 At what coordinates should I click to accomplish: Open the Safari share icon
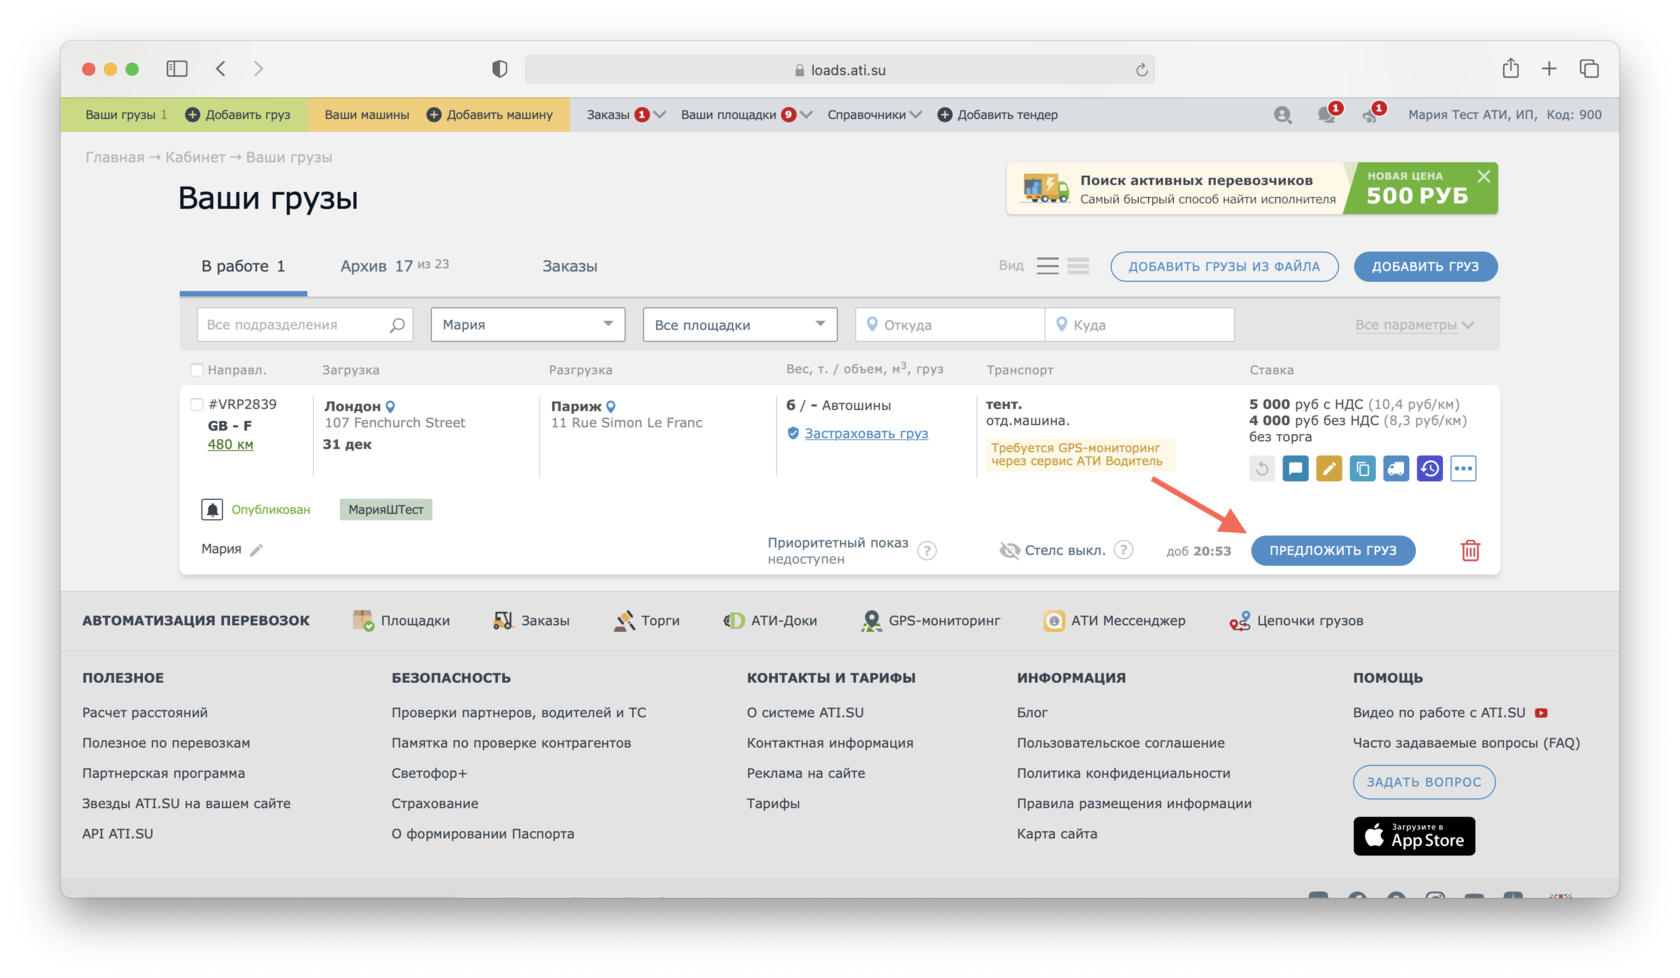click(1510, 68)
